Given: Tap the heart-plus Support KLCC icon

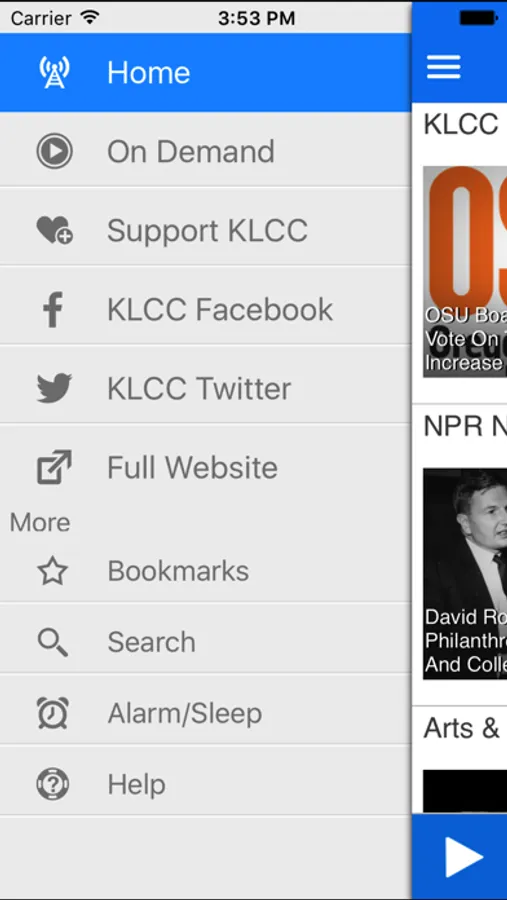Looking at the screenshot, I should [54, 230].
